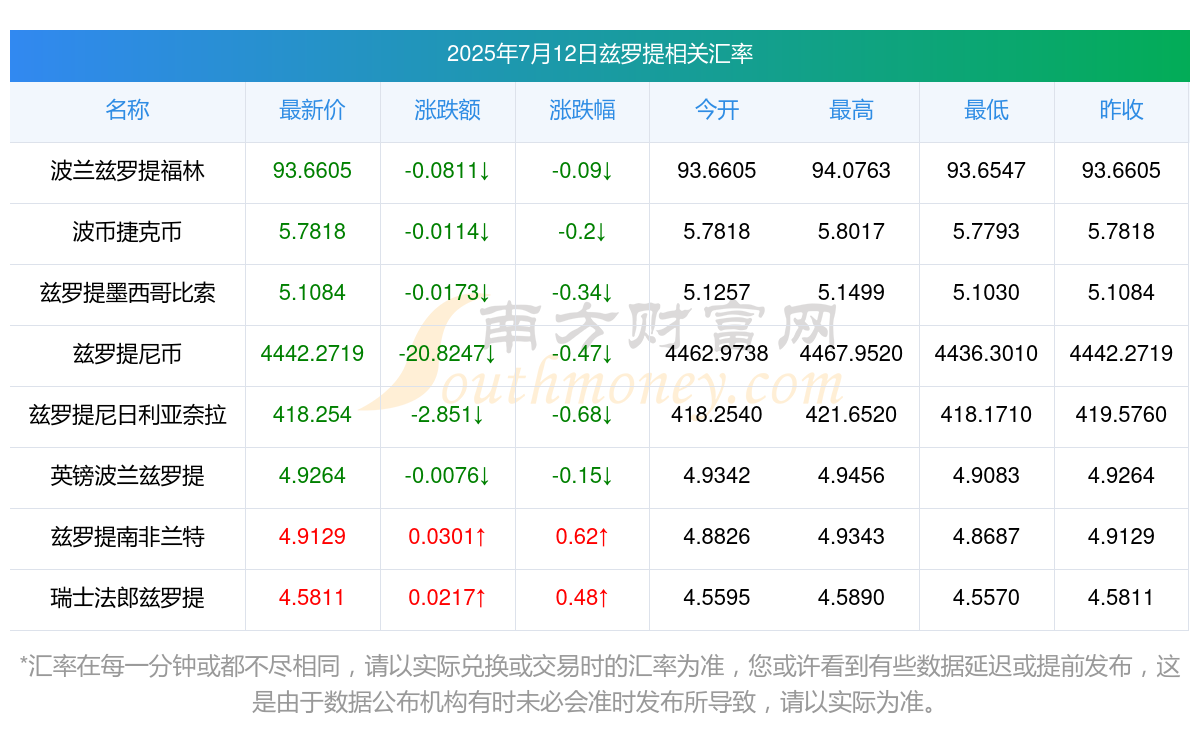This screenshot has width=1200, height=733.
Task: Click the 最高 value 5.8017
Action: click(851, 232)
